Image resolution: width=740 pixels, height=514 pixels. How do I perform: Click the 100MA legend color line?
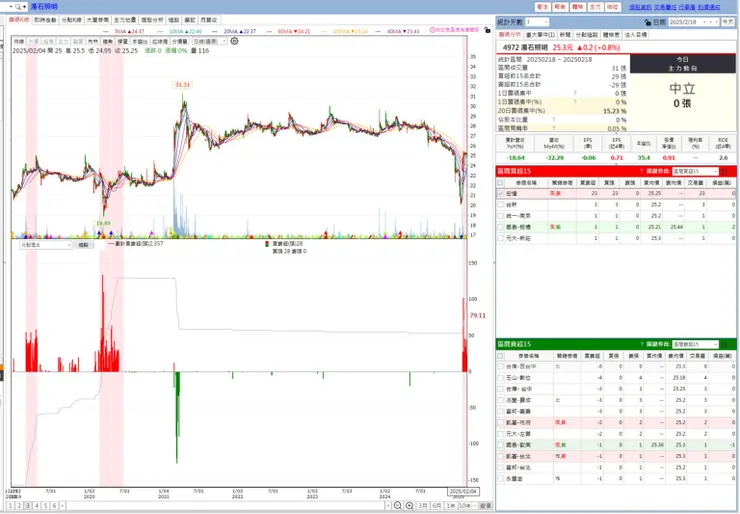click(323, 31)
